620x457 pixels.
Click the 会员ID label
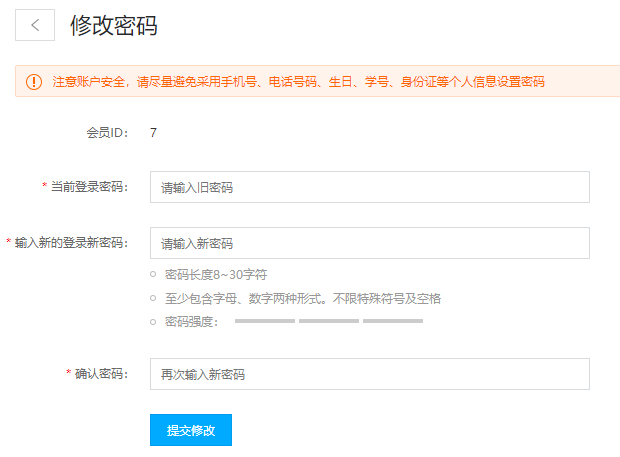107,132
